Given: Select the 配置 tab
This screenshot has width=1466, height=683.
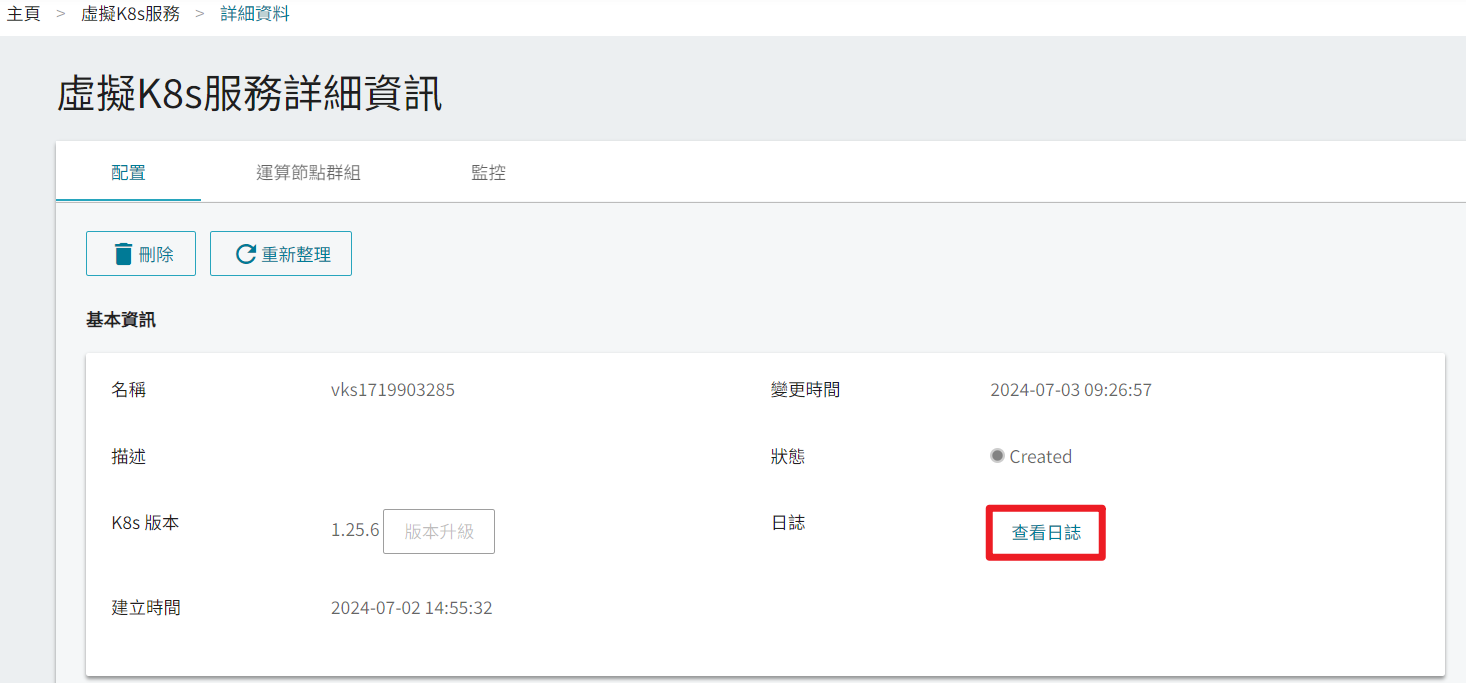Looking at the screenshot, I should (128, 173).
